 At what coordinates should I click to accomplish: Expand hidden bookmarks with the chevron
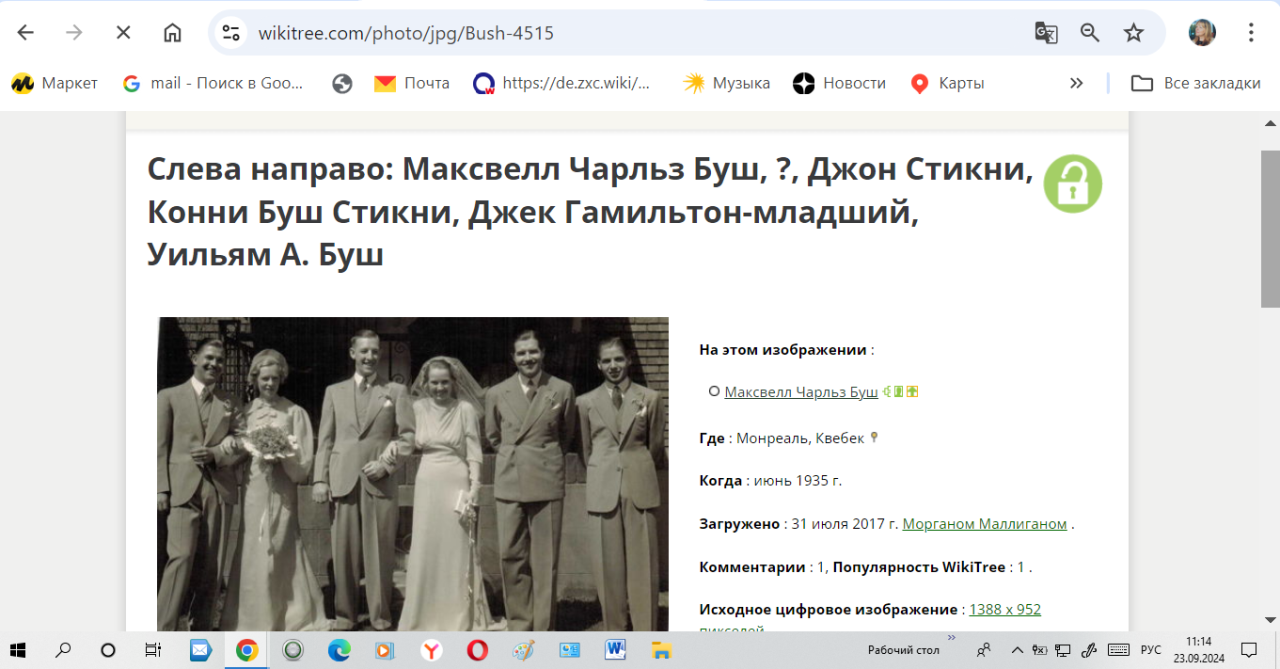[x=1076, y=83]
